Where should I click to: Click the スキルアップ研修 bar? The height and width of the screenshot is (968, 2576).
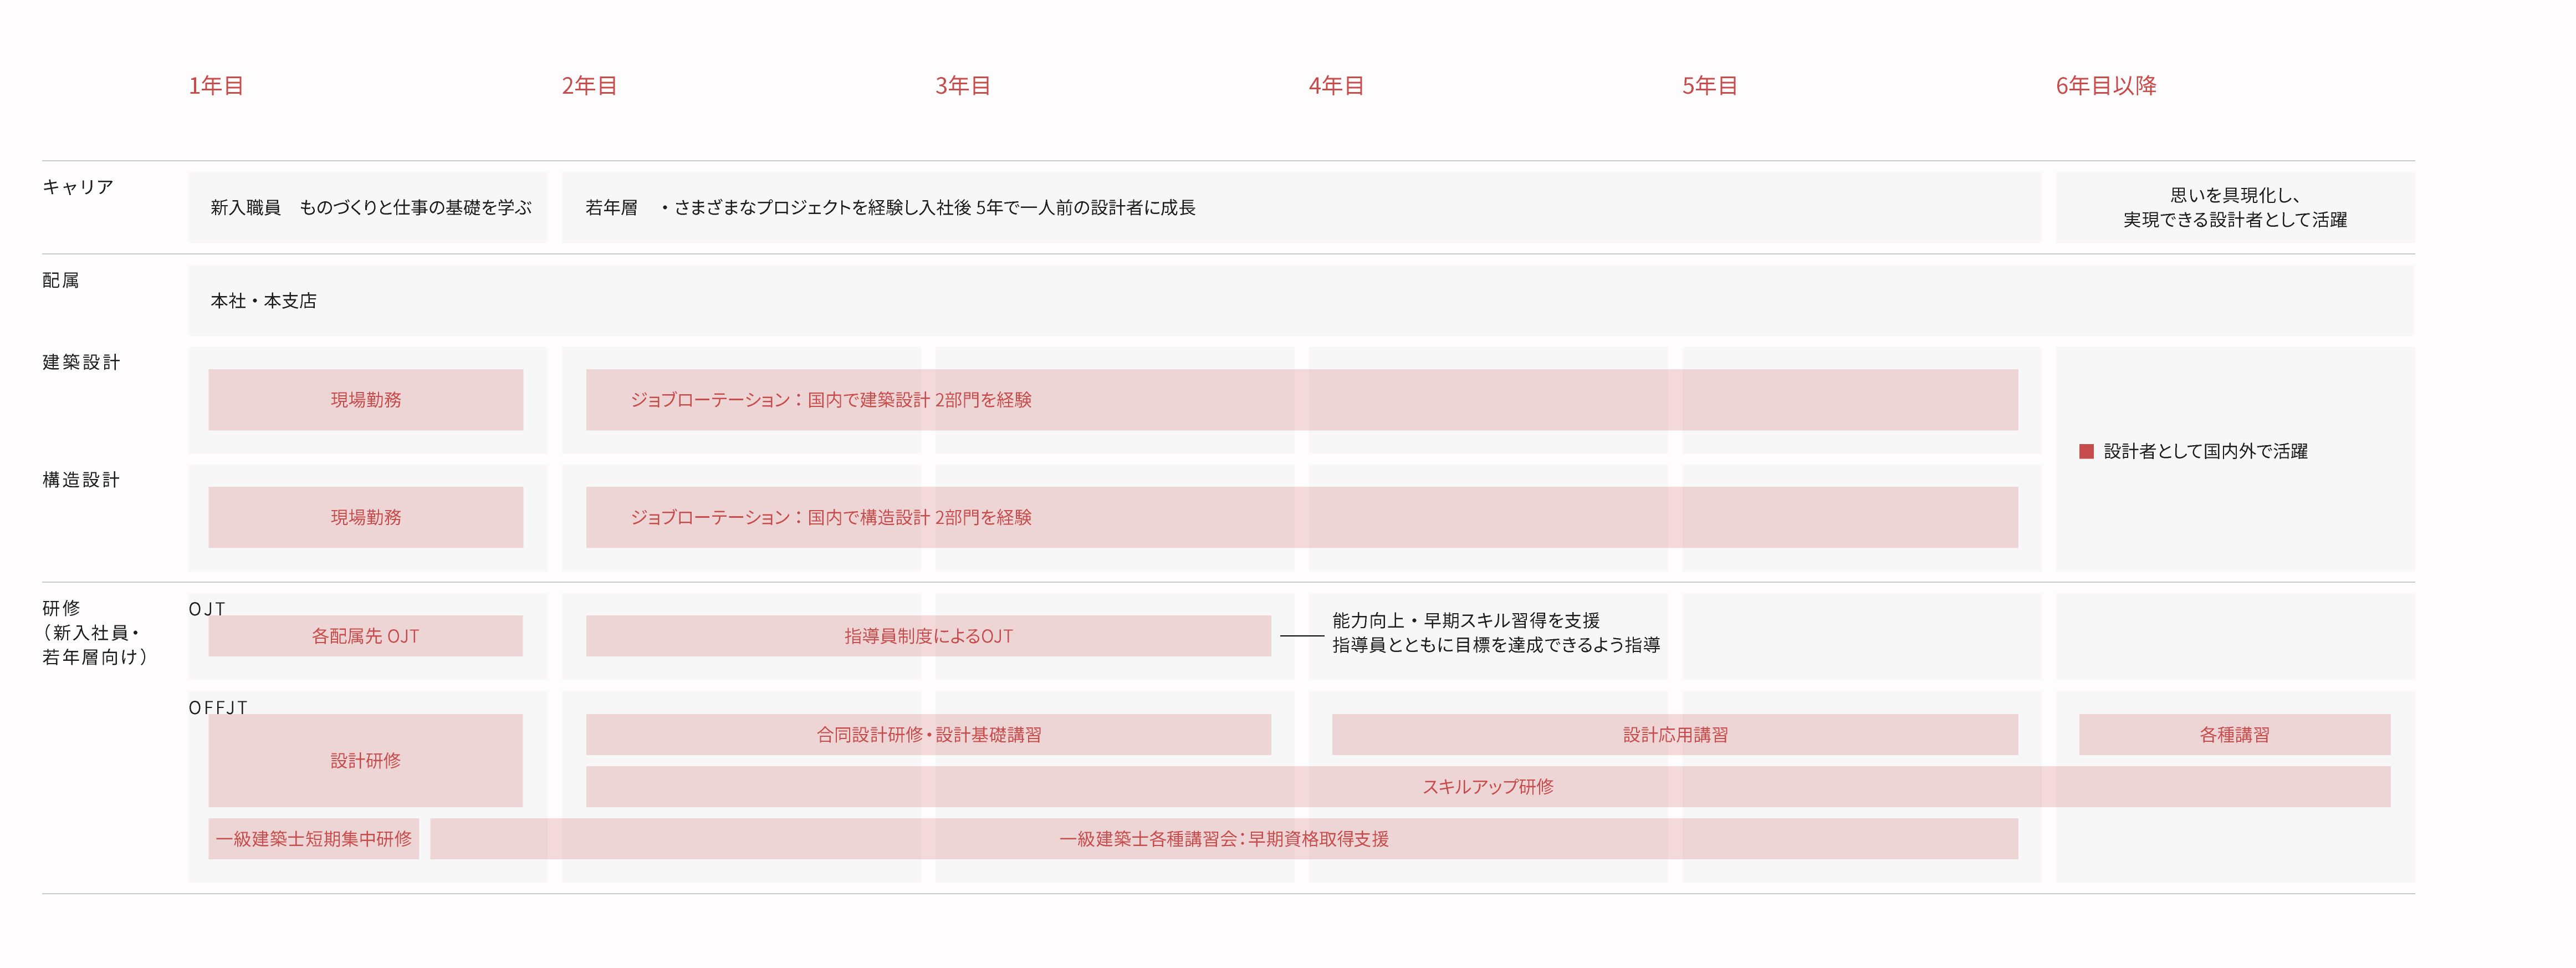[1487, 787]
